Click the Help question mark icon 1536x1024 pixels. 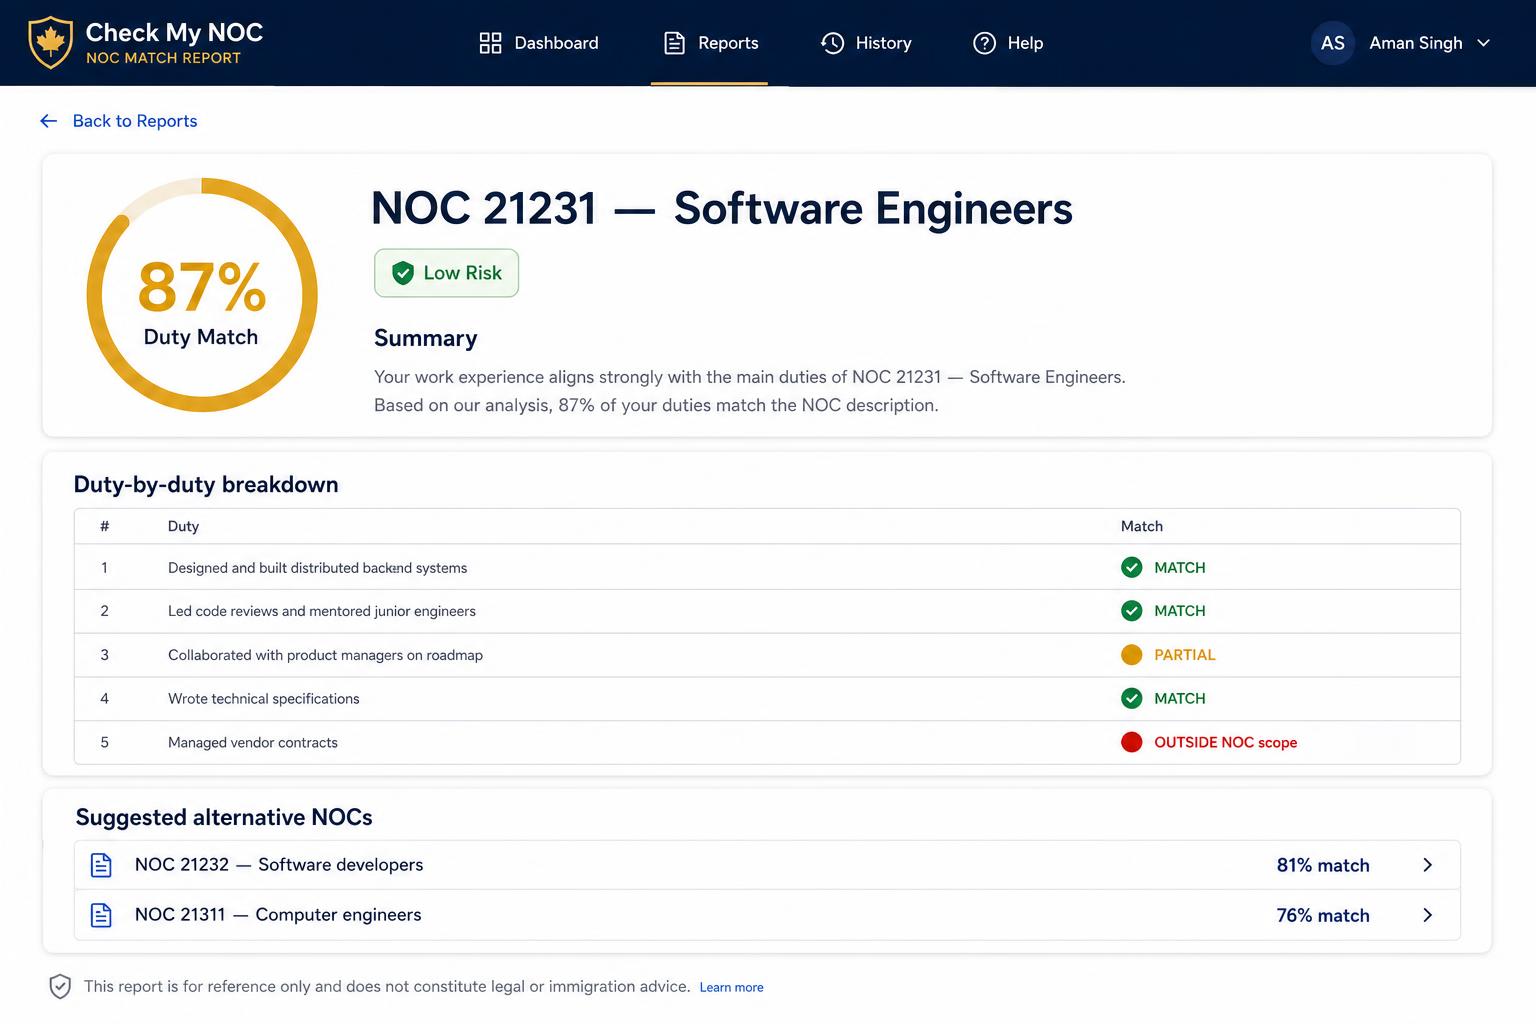(984, 43)
